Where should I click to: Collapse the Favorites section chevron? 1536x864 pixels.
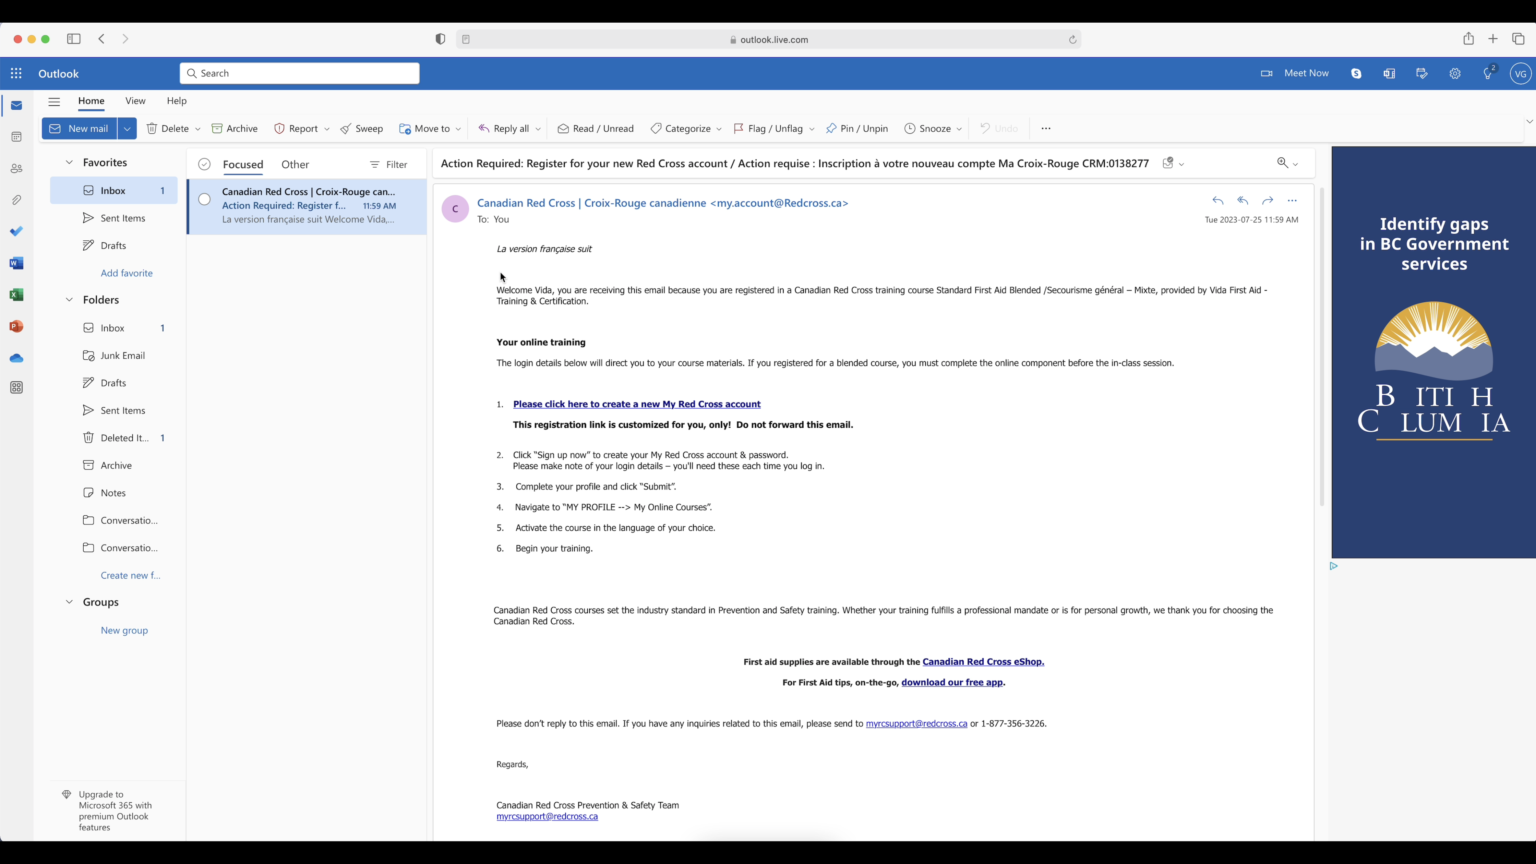point(69,162)
